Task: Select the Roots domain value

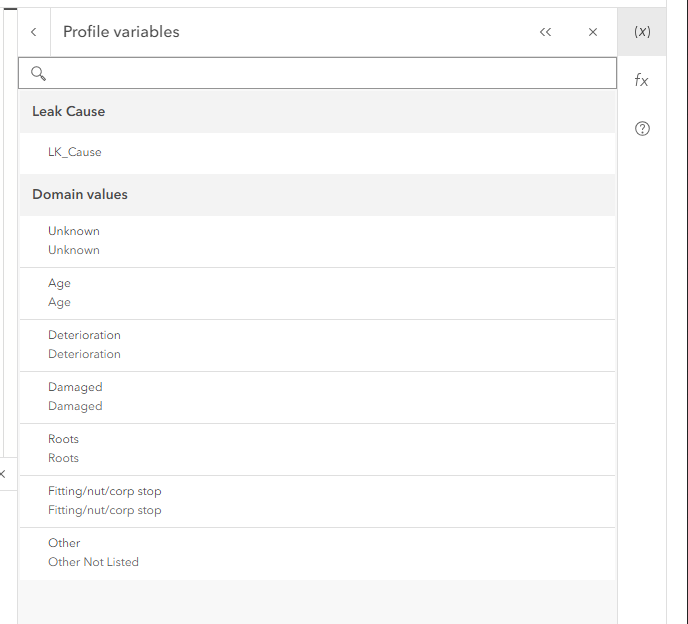Action: [63, 449]
